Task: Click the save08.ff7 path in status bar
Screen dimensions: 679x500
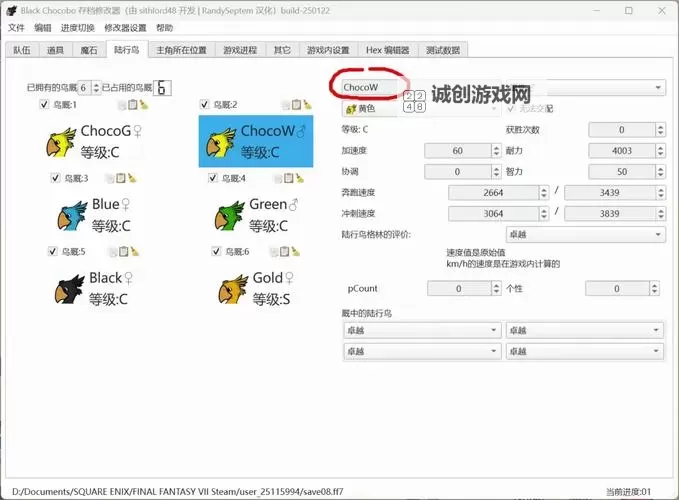Action: coord(178,491)
